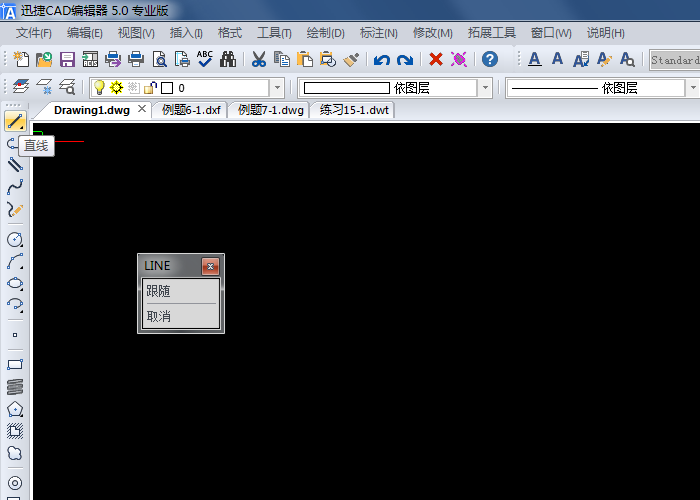Click the red X Delete icon
700x500 pixels.
tap(436, 59)
